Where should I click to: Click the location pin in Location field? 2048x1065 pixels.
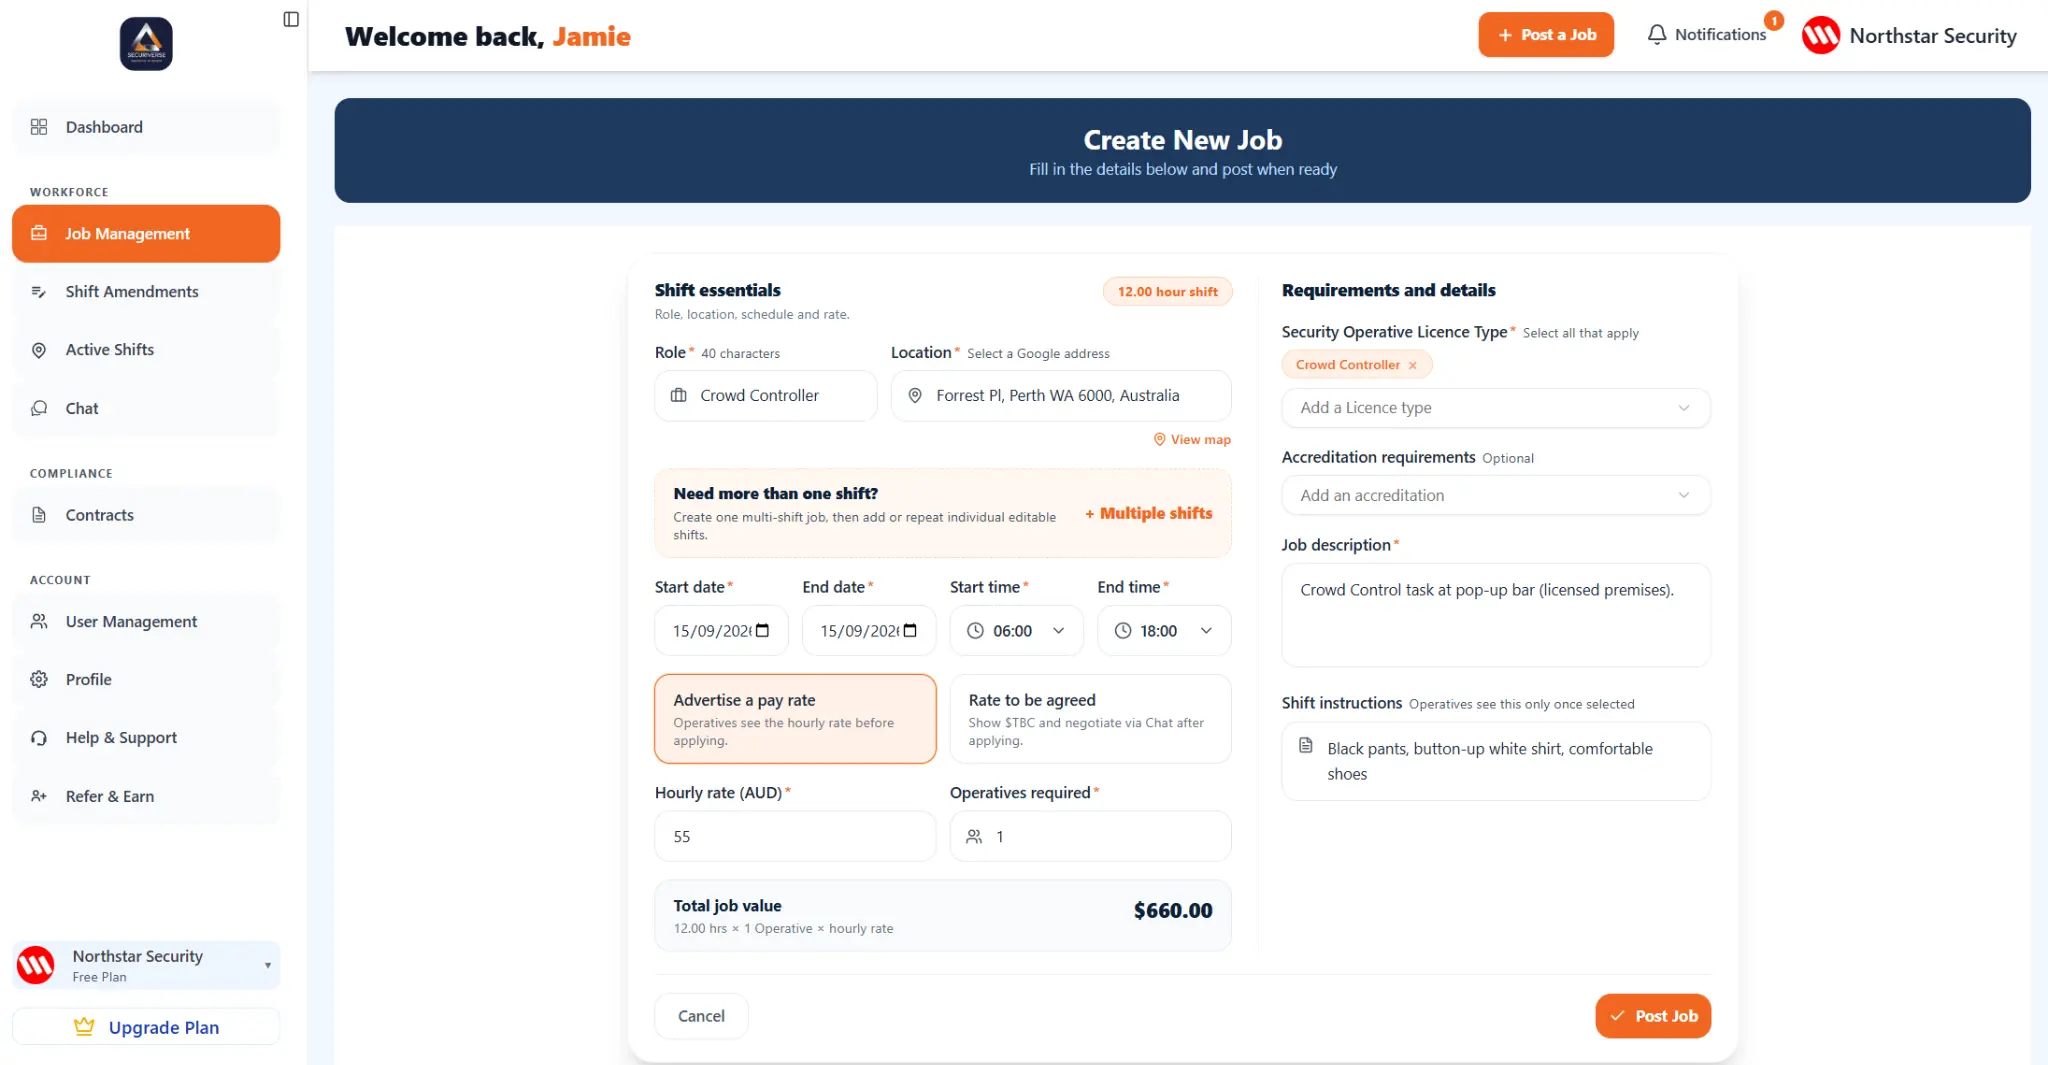point(914,396)
